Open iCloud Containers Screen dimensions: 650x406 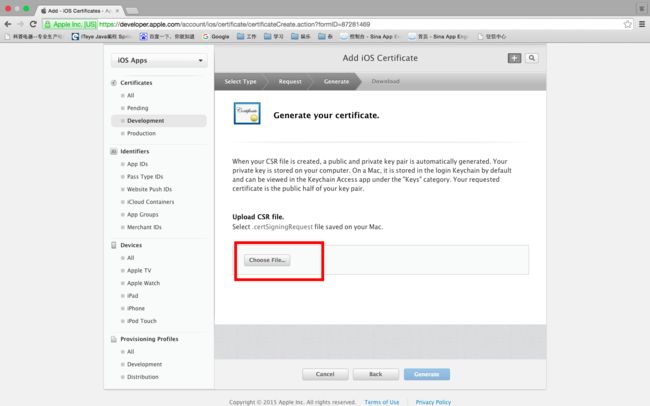[150, 202]
